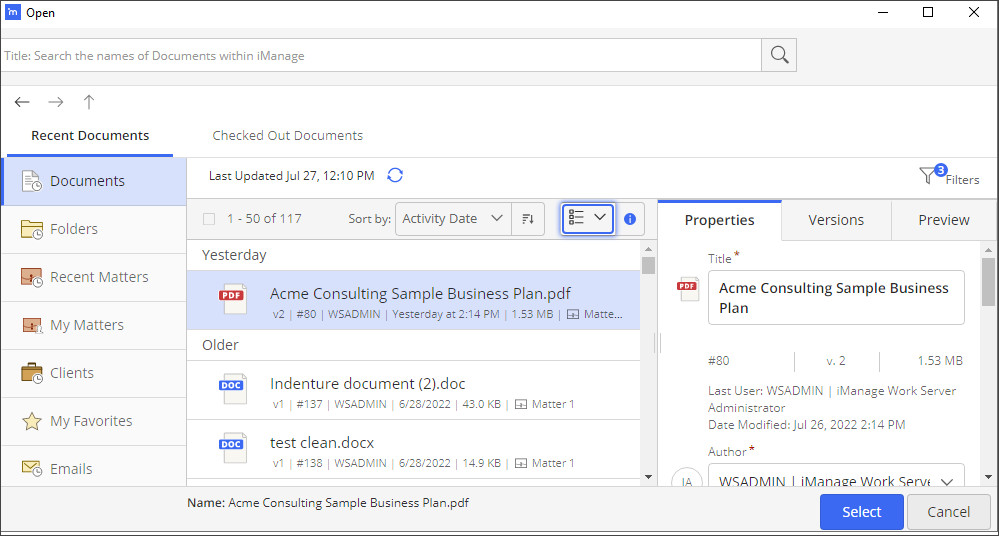Open the Properties tab
Viewport: 999px width, 536px height.
719,220
